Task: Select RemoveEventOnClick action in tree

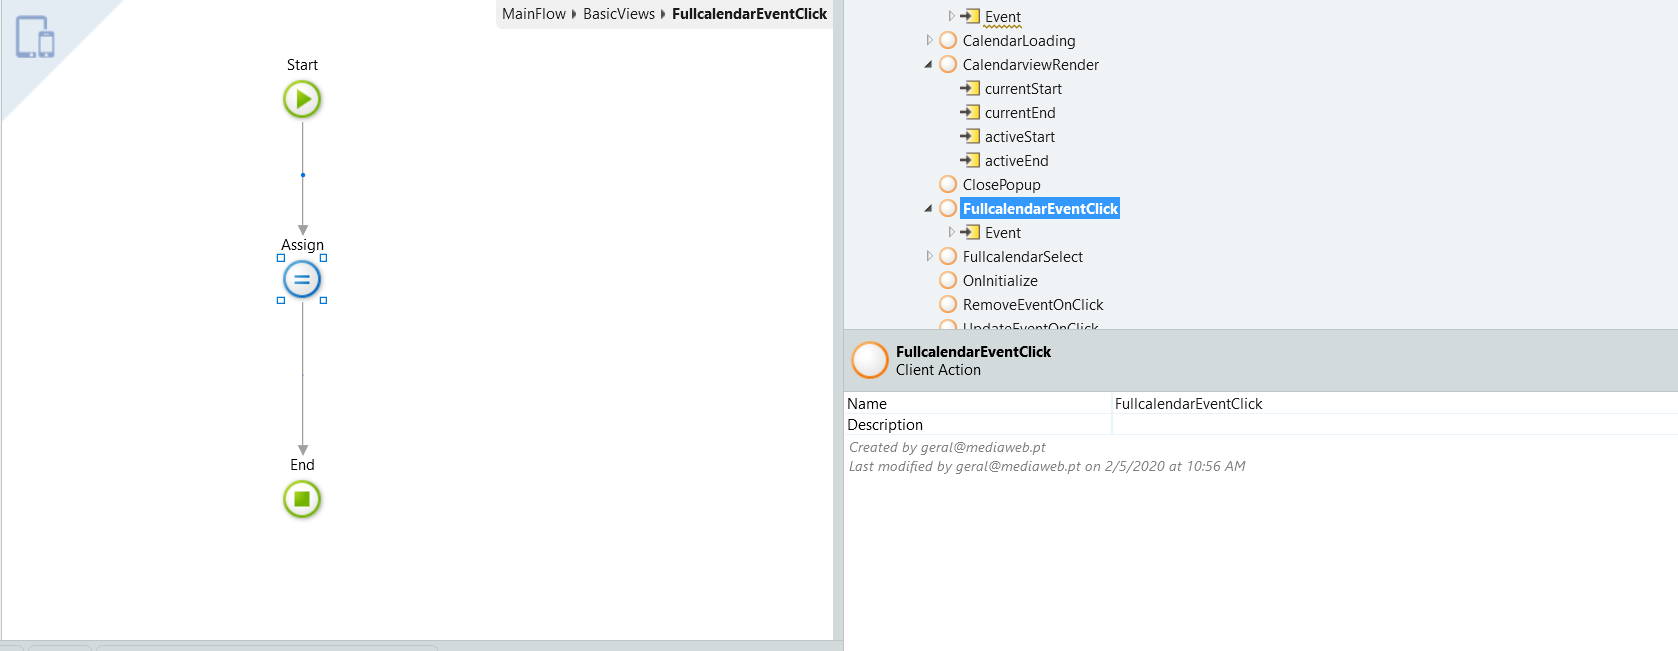Action: 1032,305
